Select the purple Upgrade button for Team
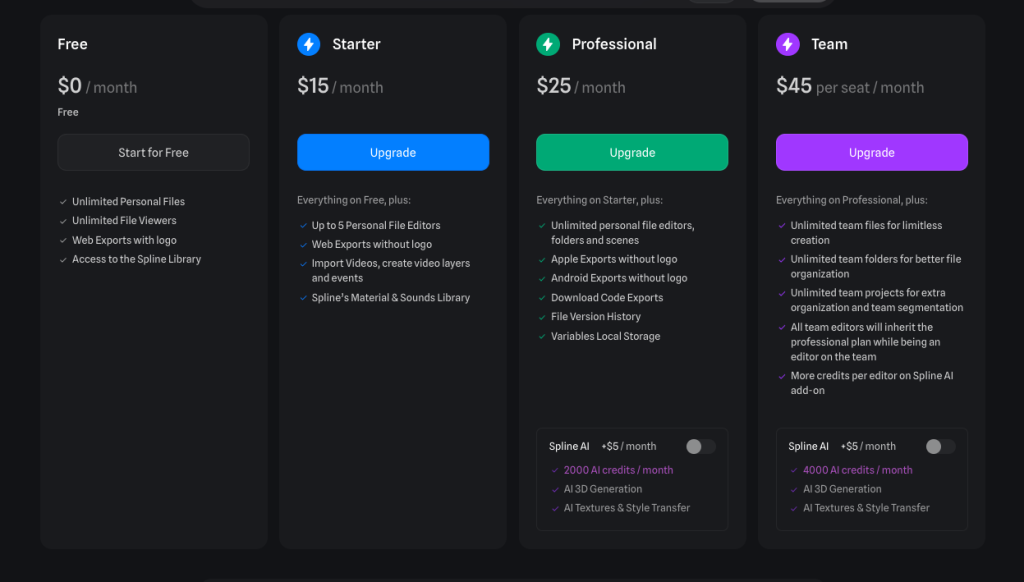Screen dimensions: 1024x582 click(x=872, y=153)
